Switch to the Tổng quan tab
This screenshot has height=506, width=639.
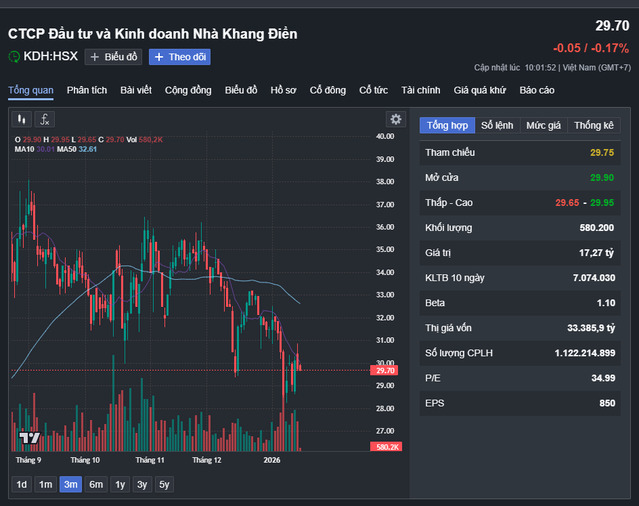pyautogui.click(x=31, y=90)
